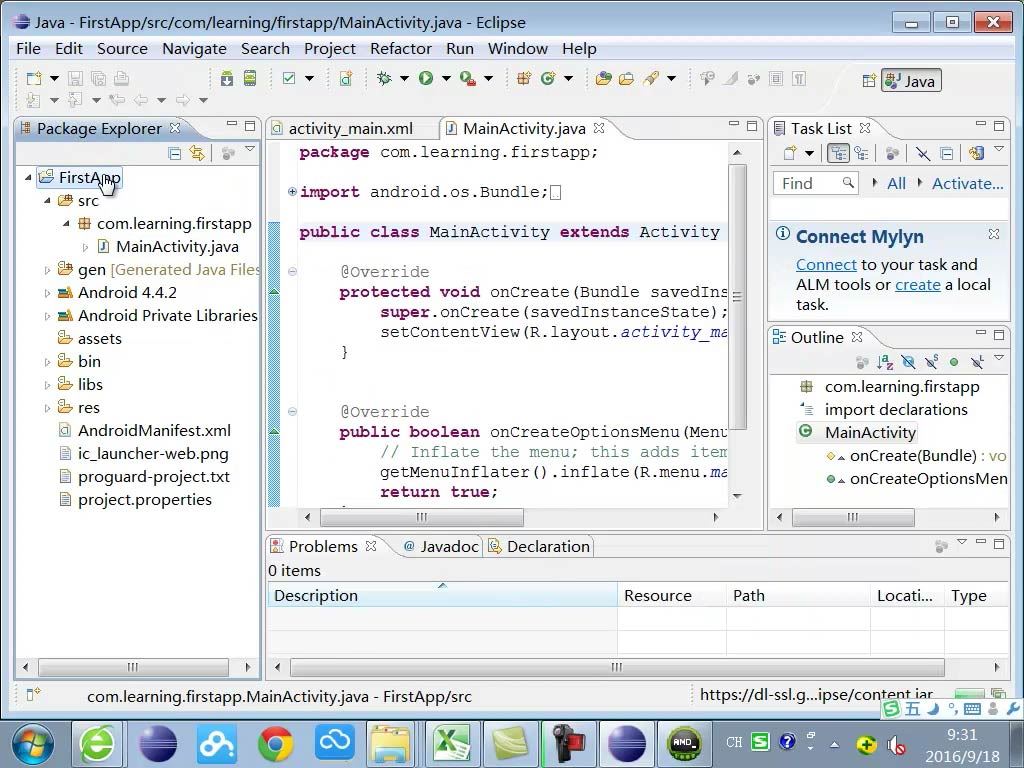
Task: Click the Search flashlight icon in toolbar
Action: tap(650, 79)
